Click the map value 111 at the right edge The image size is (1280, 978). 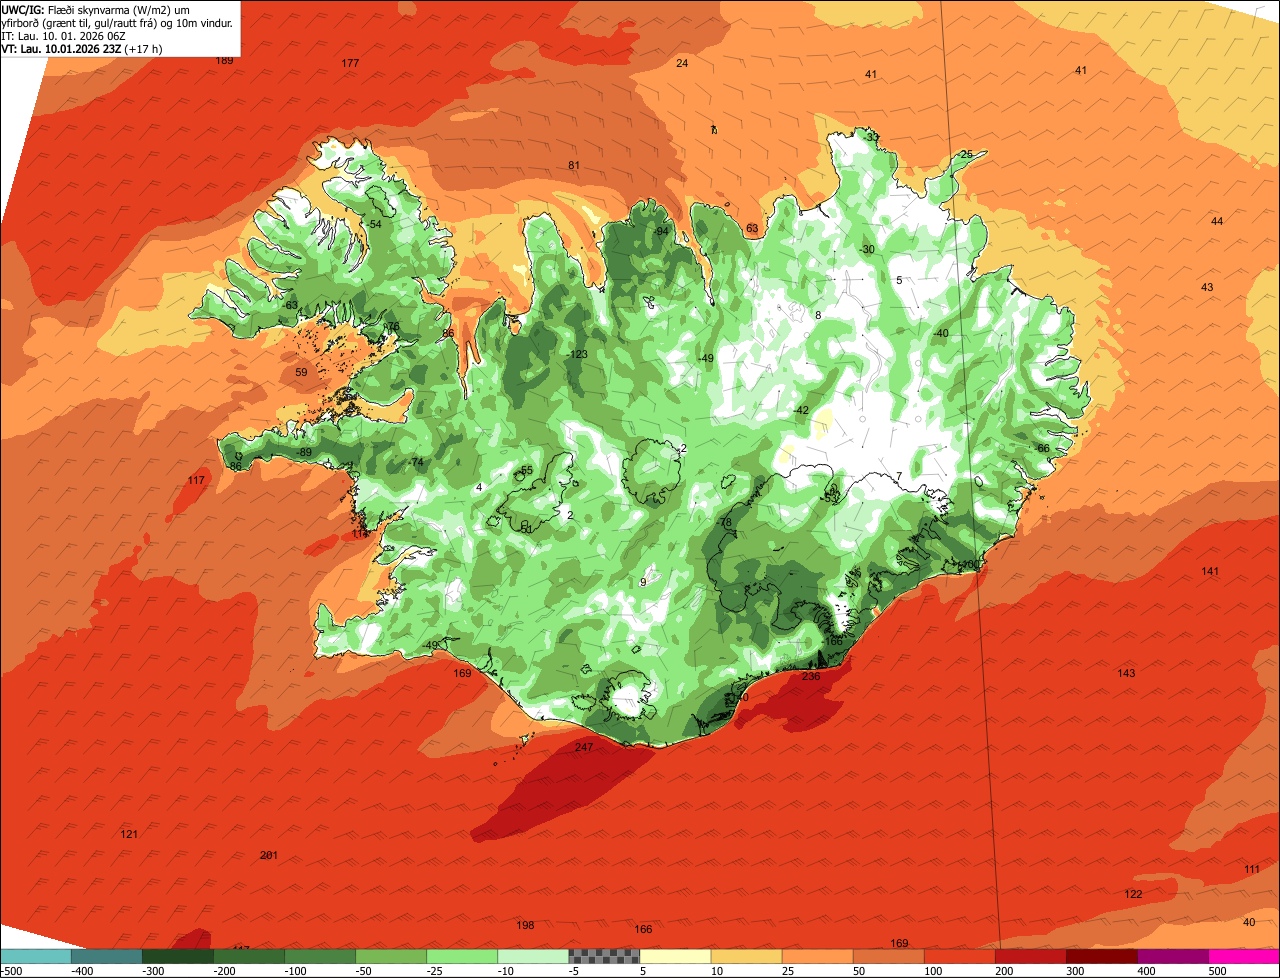tap(1252, 869)
